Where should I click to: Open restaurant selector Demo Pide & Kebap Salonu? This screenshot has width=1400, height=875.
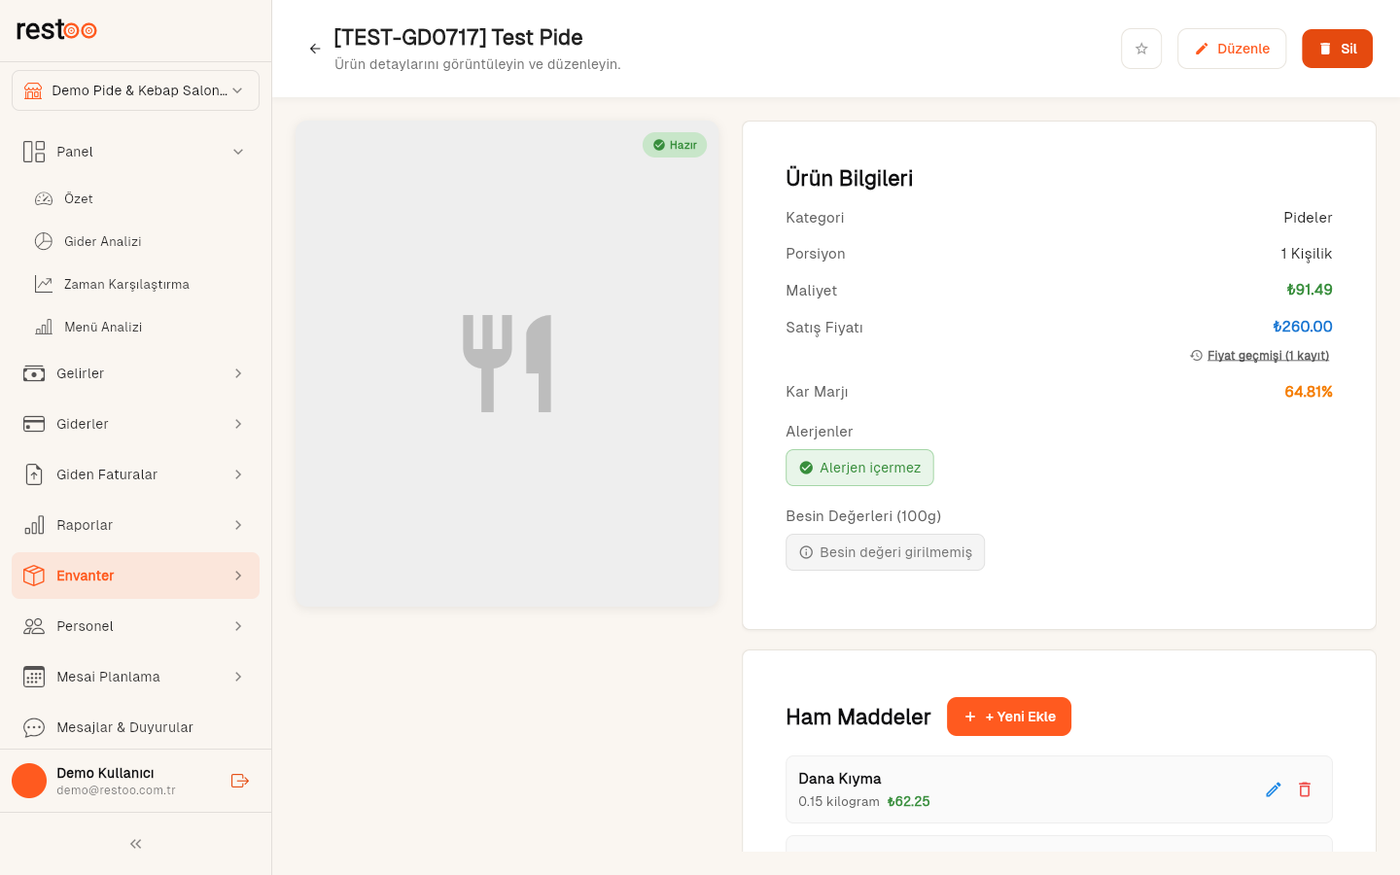coord(136,91)
